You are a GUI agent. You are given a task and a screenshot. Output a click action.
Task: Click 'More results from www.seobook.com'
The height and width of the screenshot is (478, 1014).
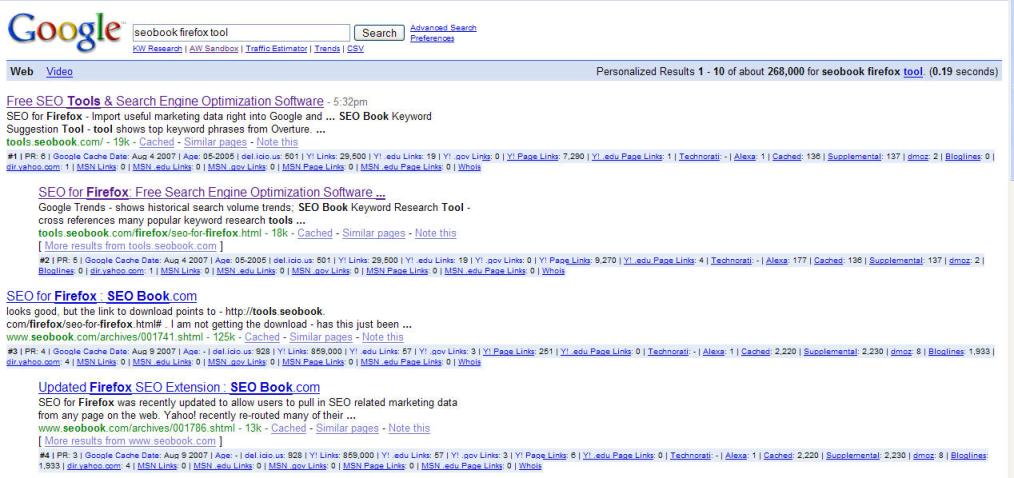pyautogui.click(x=129, y=441)
